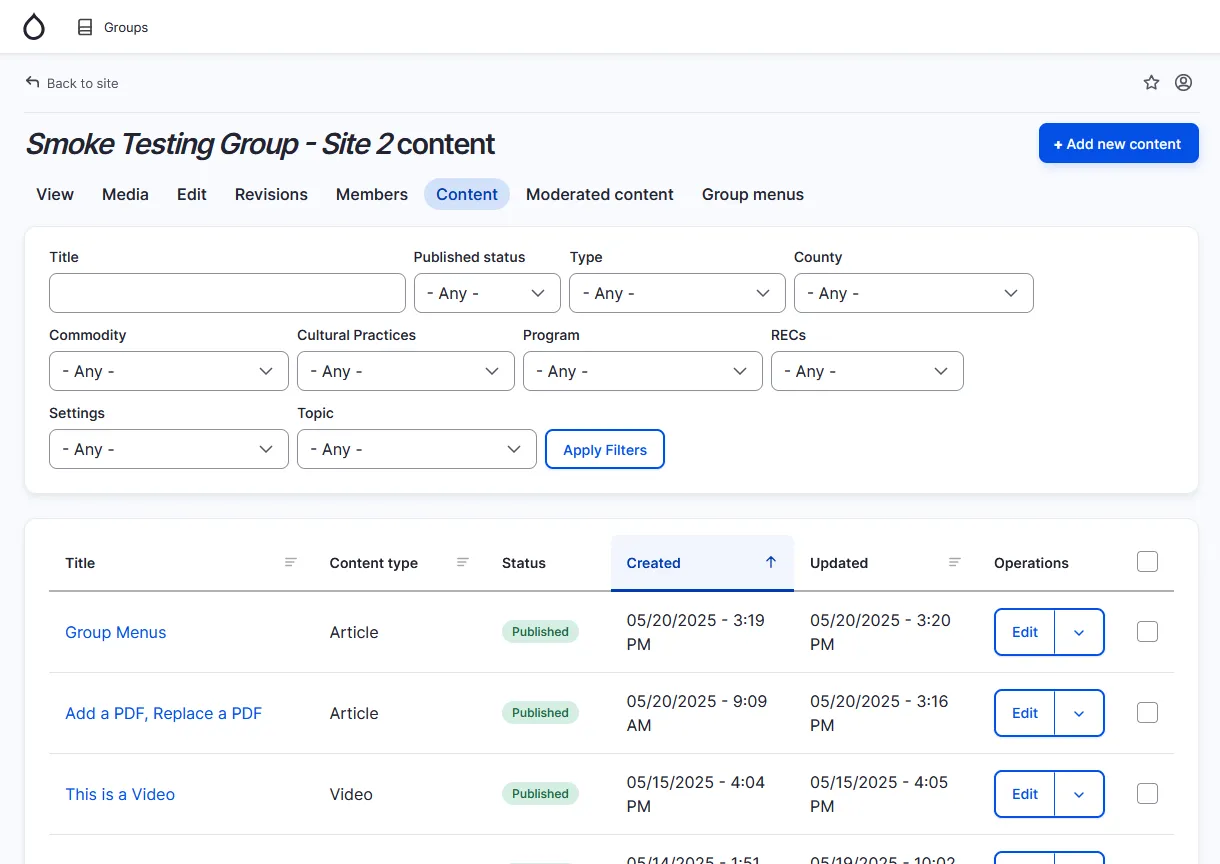Image resolution: width=1220 pixels, height=864 pixels.
Task: Expand the County filter dropdown
Action: 914,293
